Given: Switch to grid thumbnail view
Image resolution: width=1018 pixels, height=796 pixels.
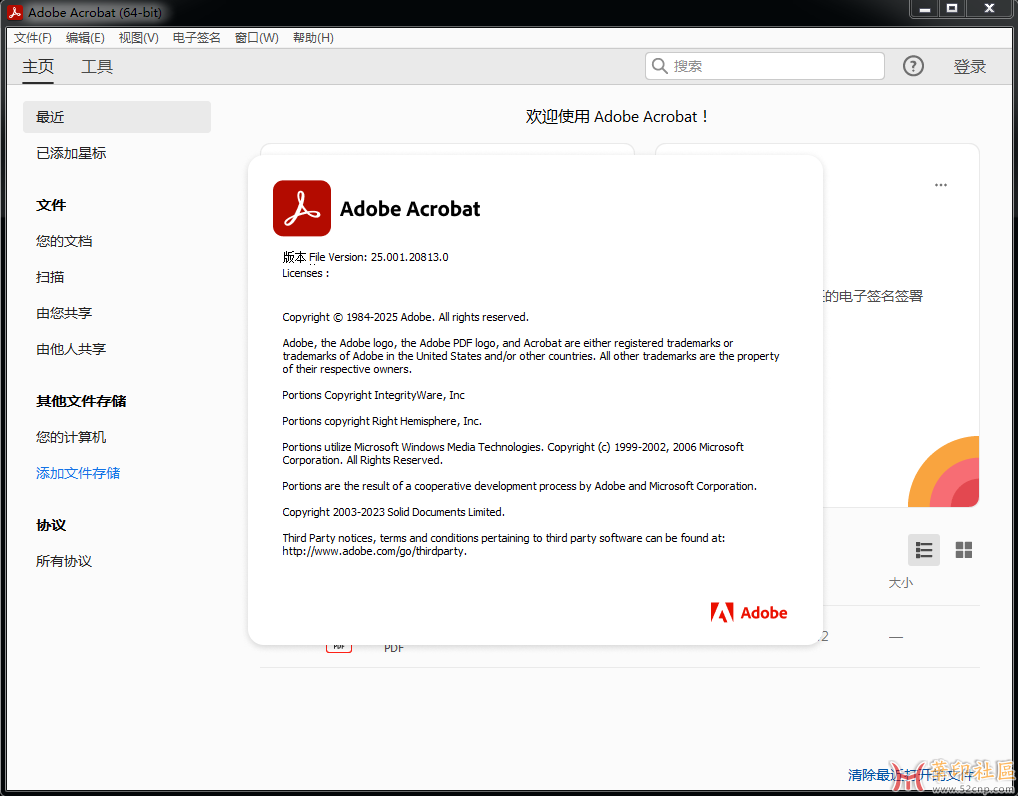Looking at the screenshot, I should coord(964,550).
